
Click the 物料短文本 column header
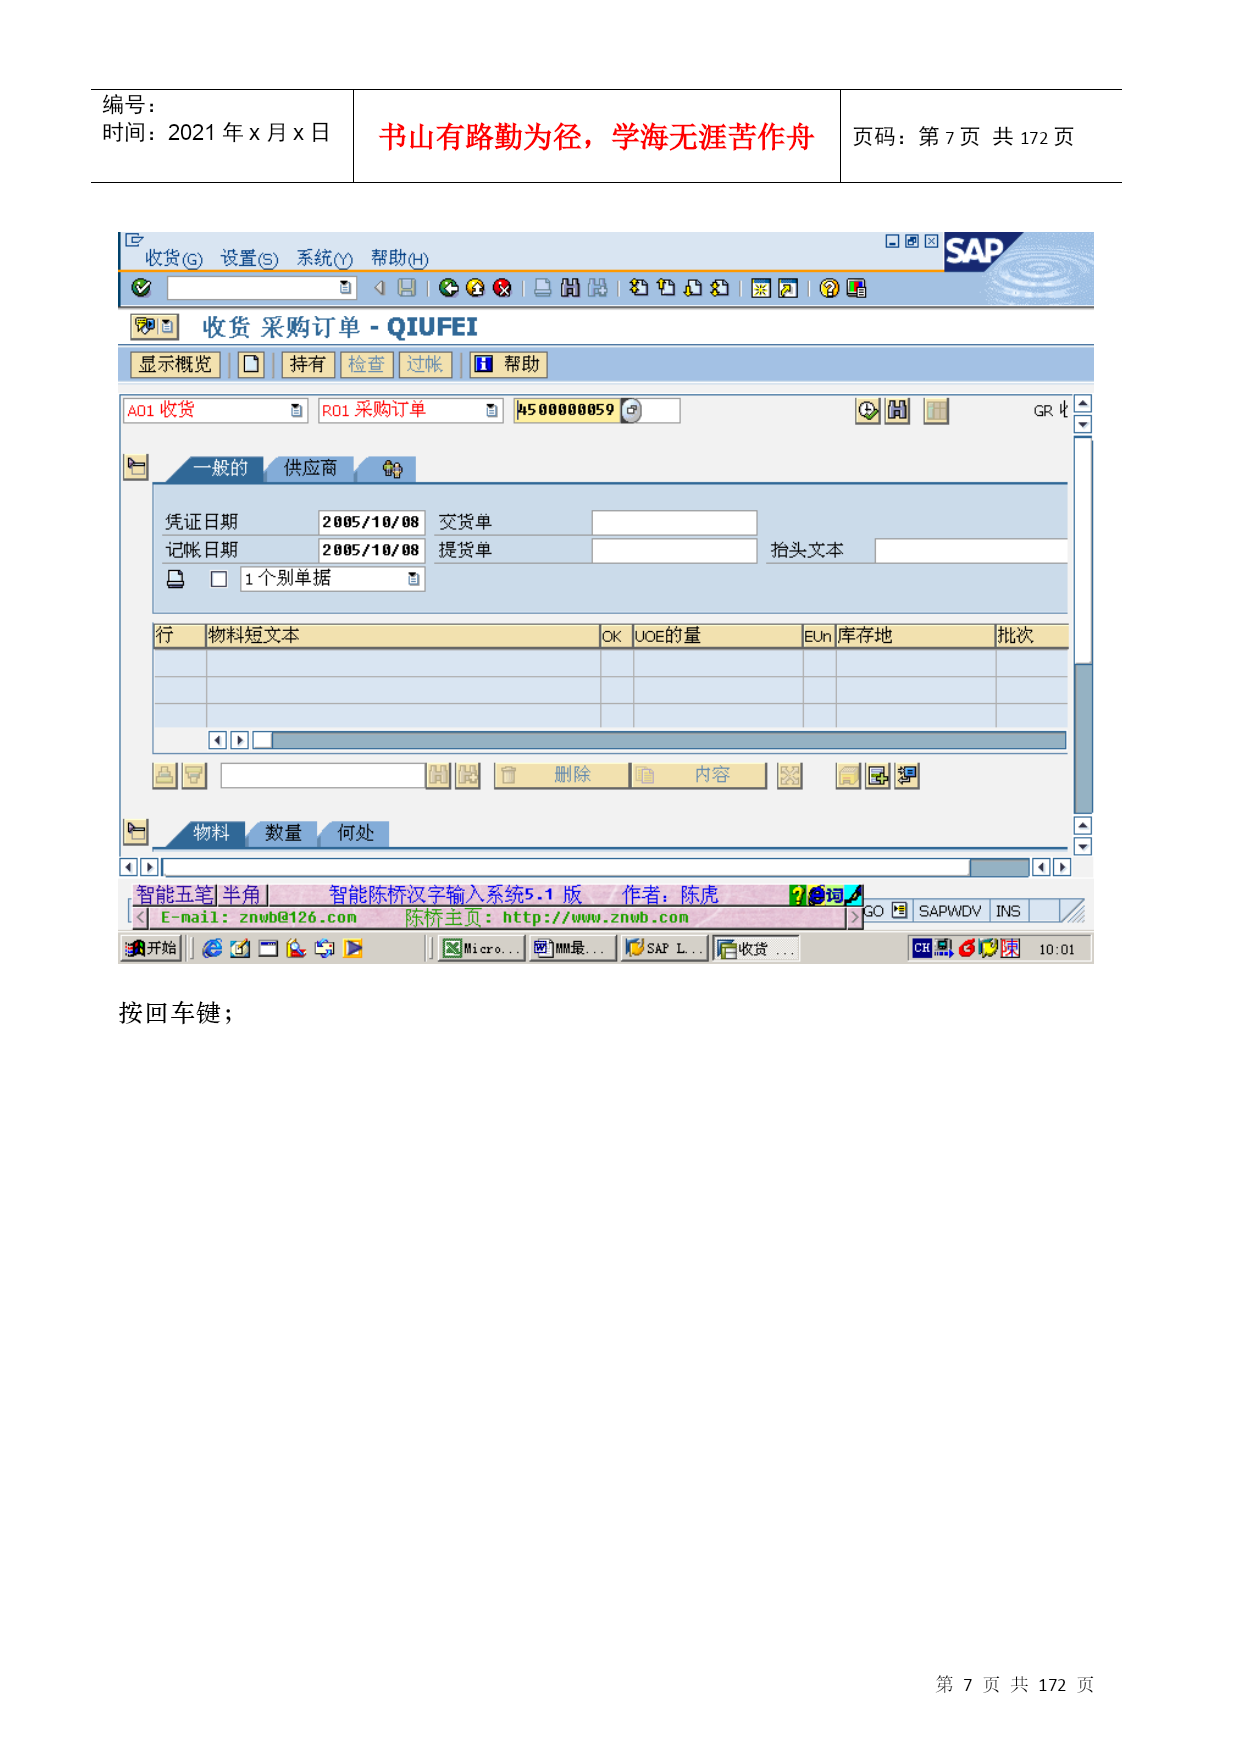[402, 636]
